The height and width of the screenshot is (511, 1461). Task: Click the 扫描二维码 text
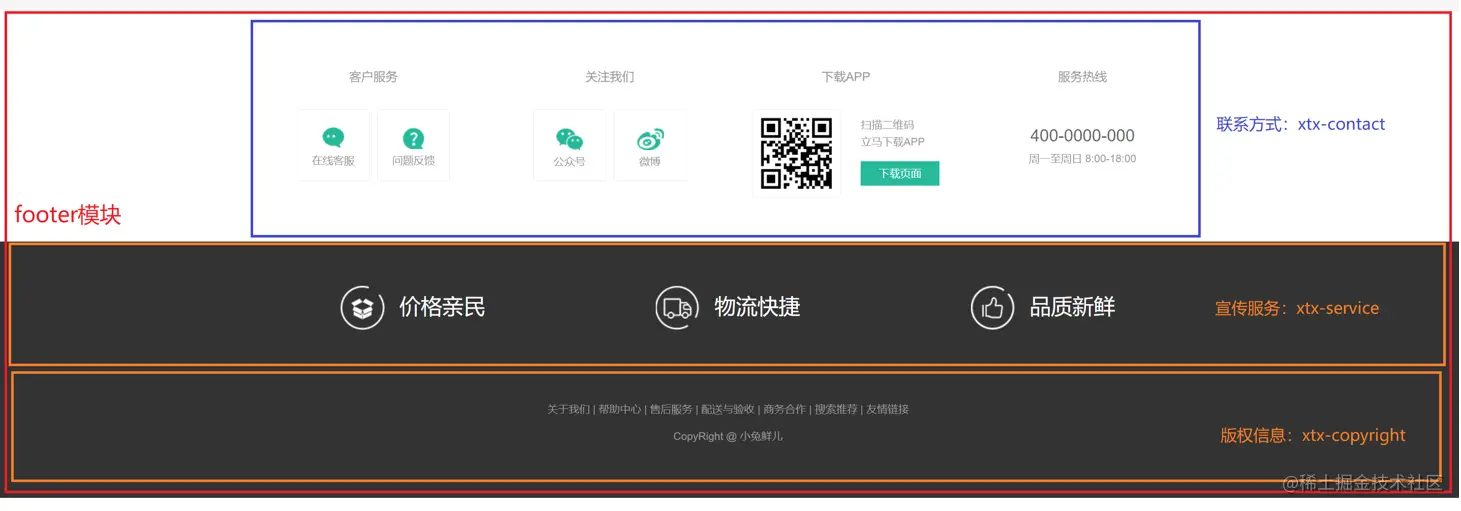coord(888,125)
